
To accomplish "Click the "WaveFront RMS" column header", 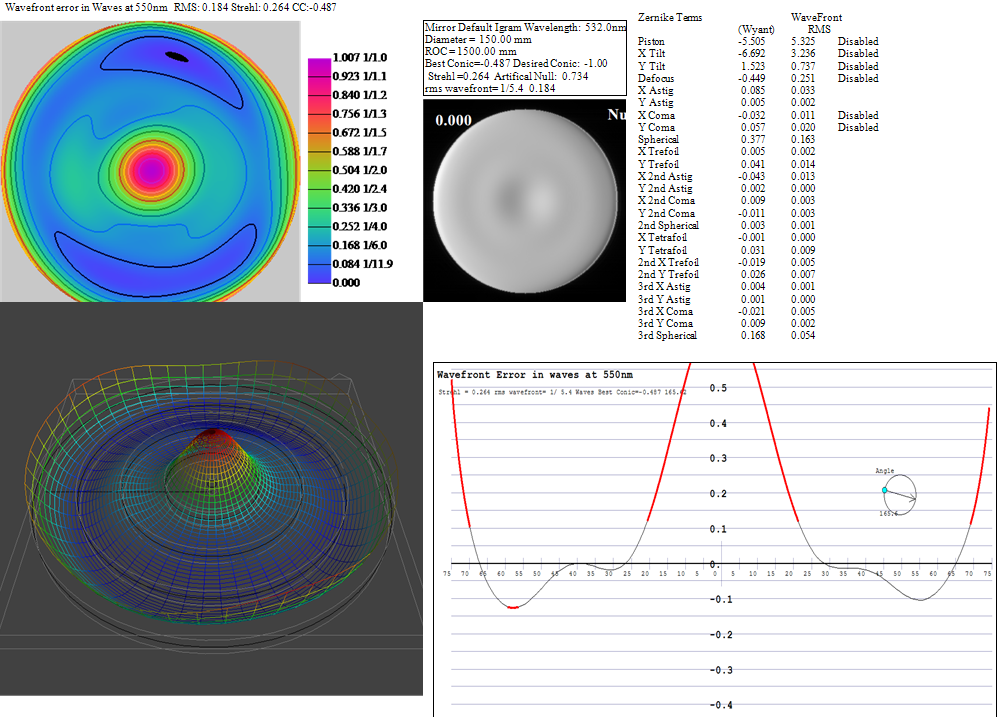I will pyautogui.click(x=817, y=23).
